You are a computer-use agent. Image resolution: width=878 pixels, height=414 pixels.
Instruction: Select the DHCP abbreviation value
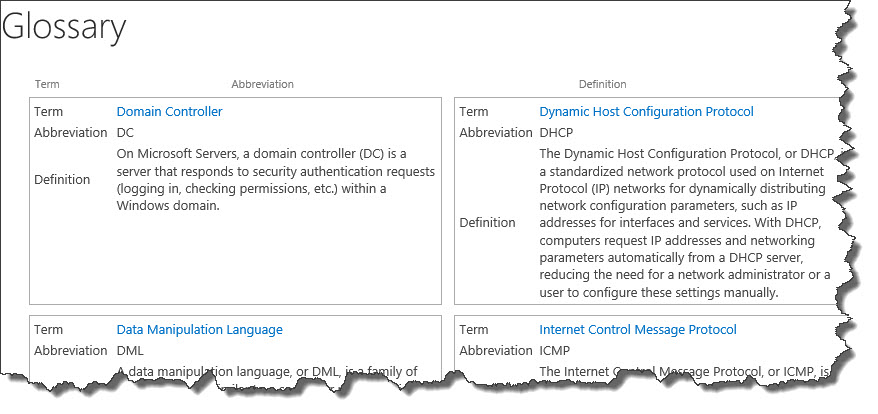click(556, 133)
